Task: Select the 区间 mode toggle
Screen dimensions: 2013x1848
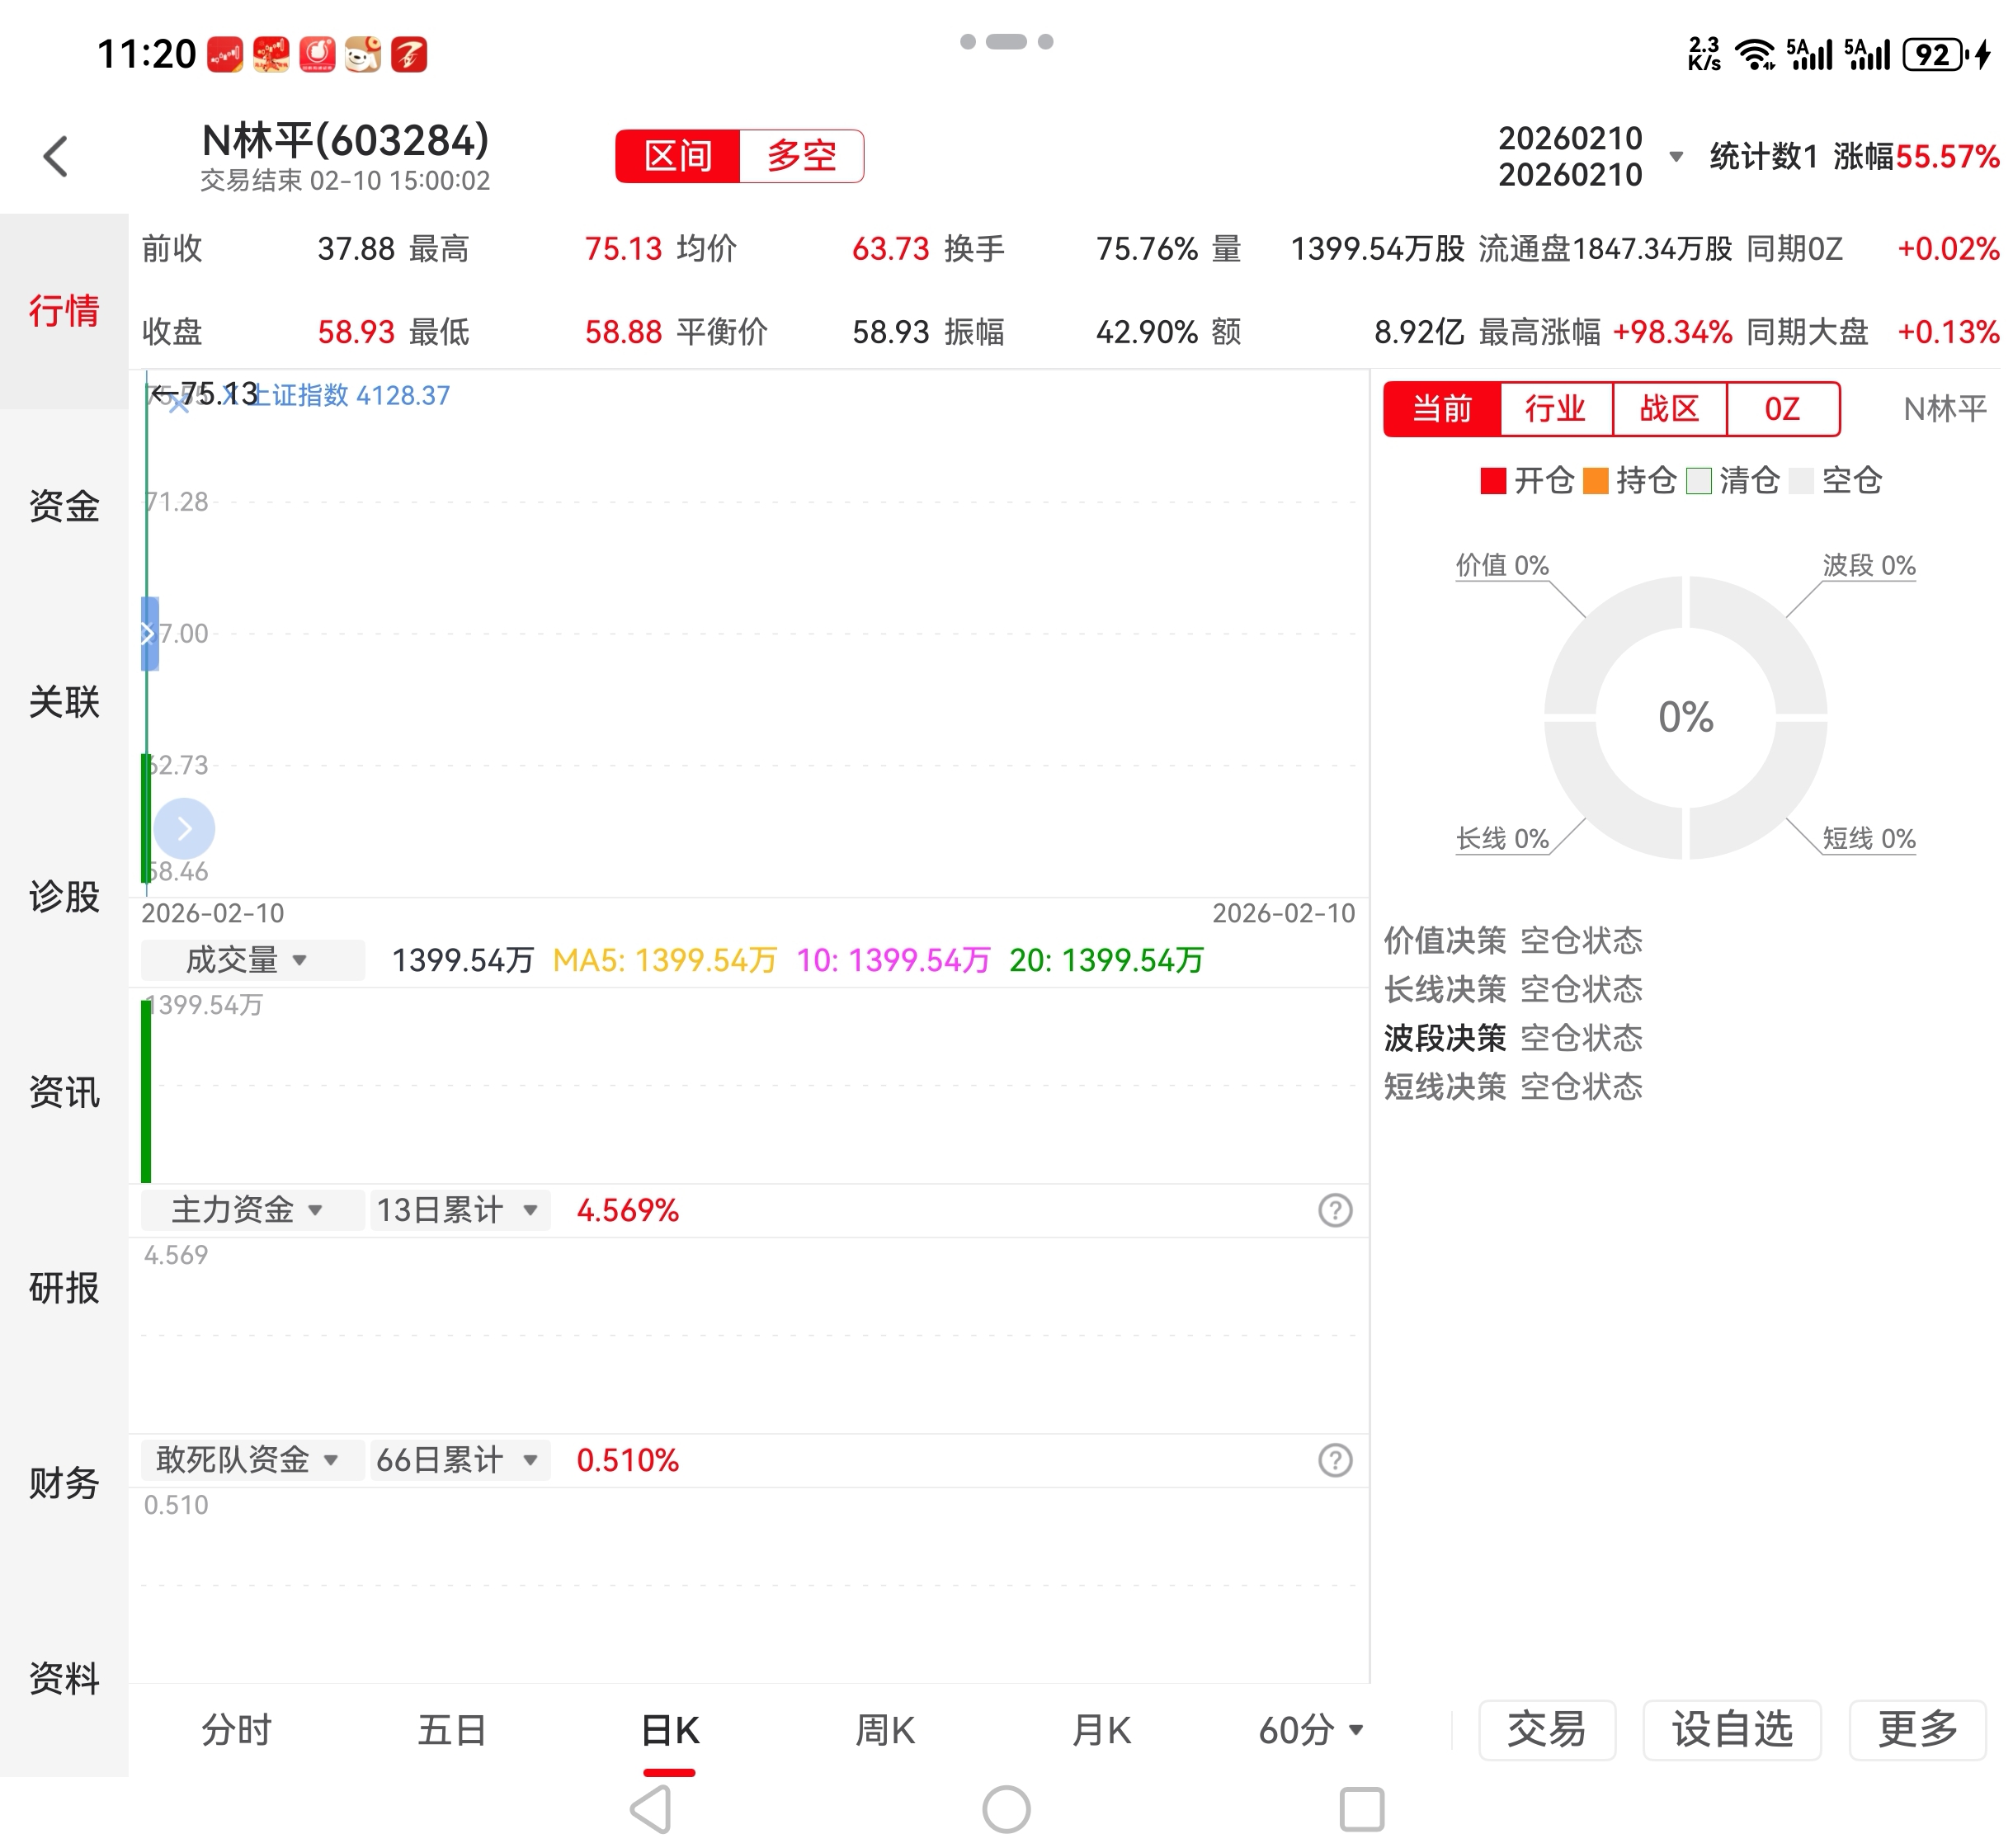Action: 678,157
